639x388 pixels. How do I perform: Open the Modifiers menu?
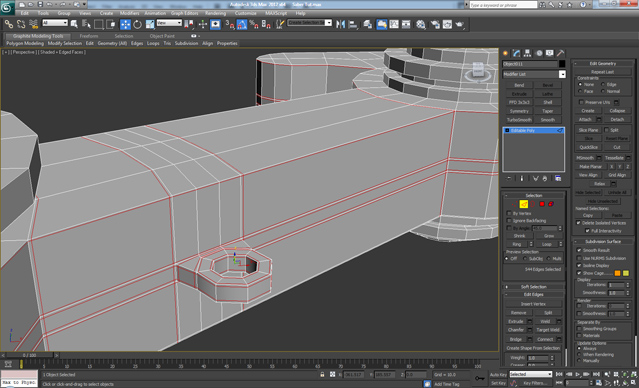tap(130, 13)
